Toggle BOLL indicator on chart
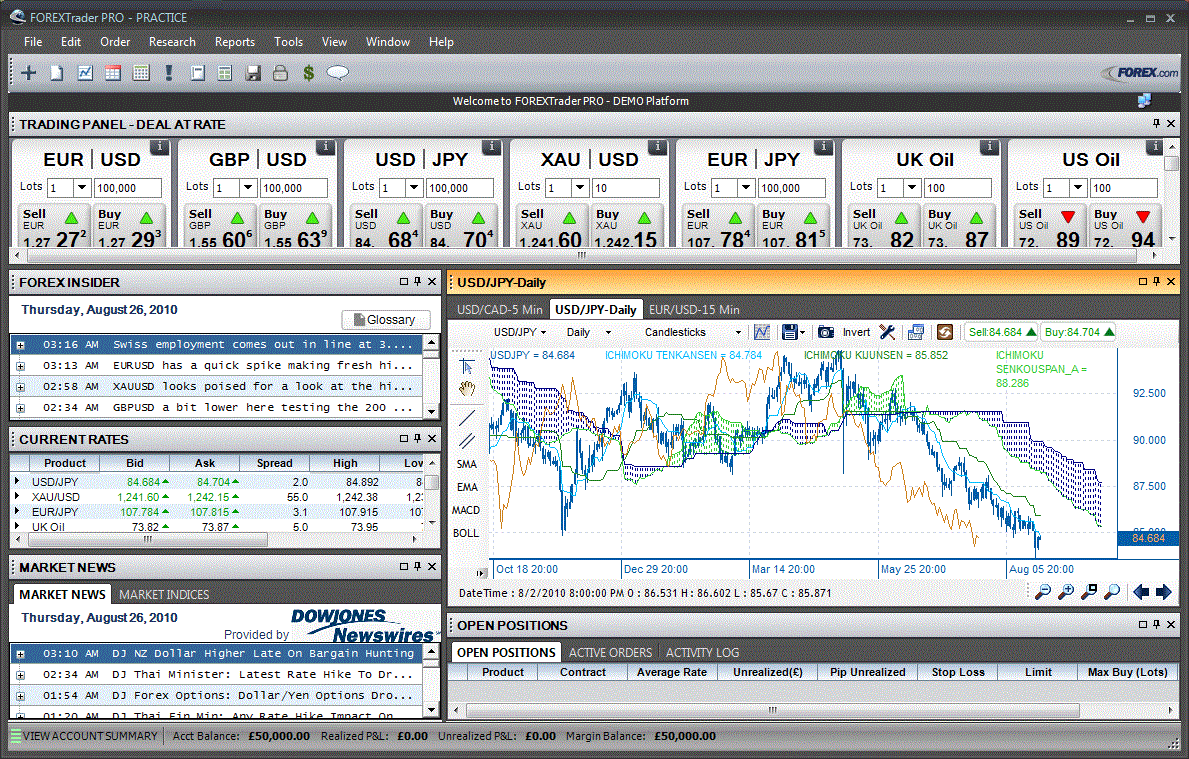The image size is (1189, 759). coord(466,533)
